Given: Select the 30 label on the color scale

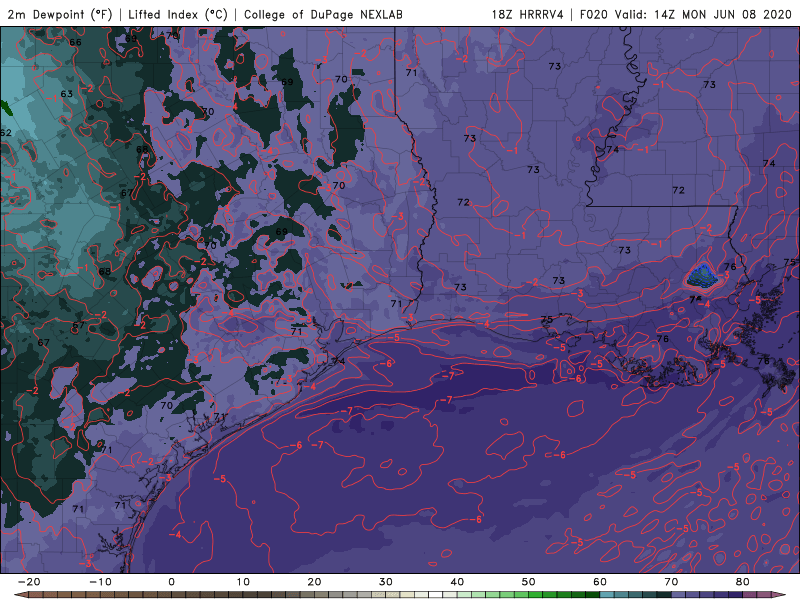Looking at the screenshot, I should click(x=386, y=582).
